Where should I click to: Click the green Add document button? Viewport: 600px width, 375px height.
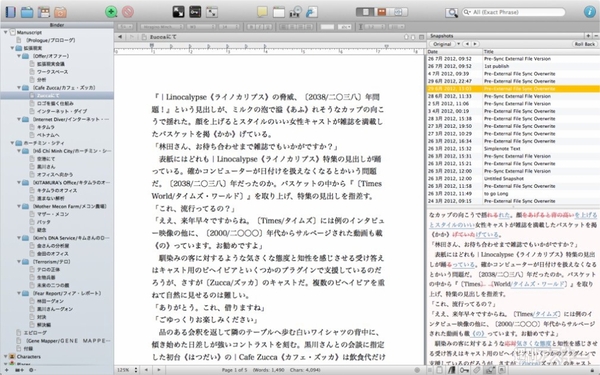[111, 12]
